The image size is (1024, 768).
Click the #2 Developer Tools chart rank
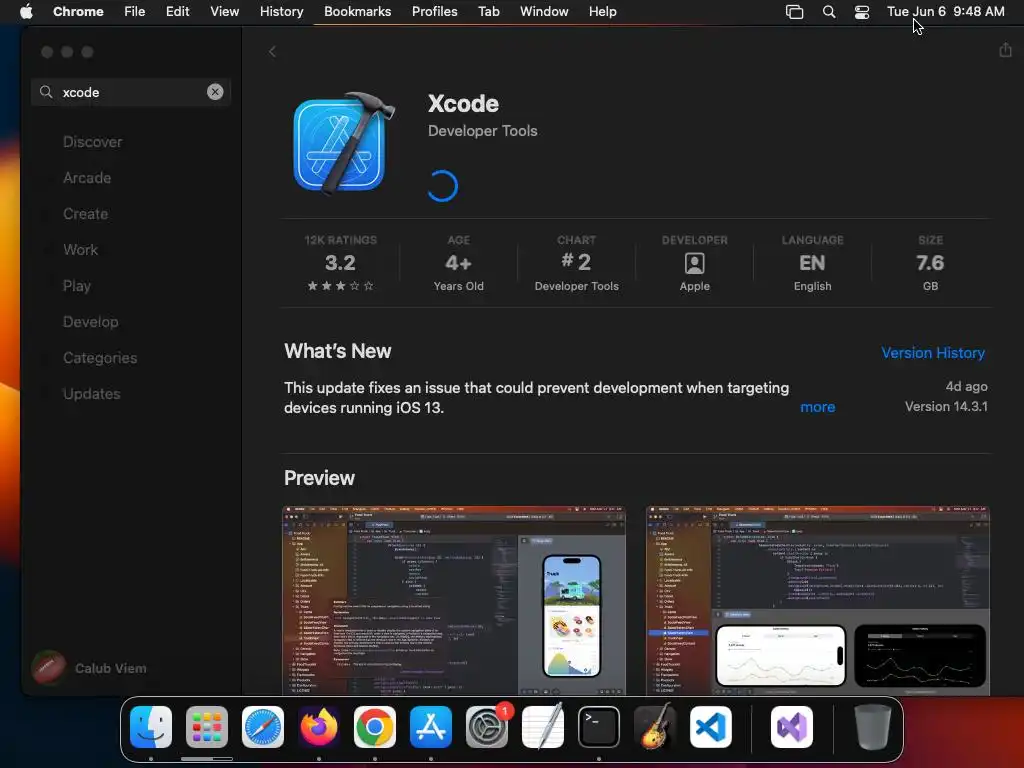click(576, 264)
